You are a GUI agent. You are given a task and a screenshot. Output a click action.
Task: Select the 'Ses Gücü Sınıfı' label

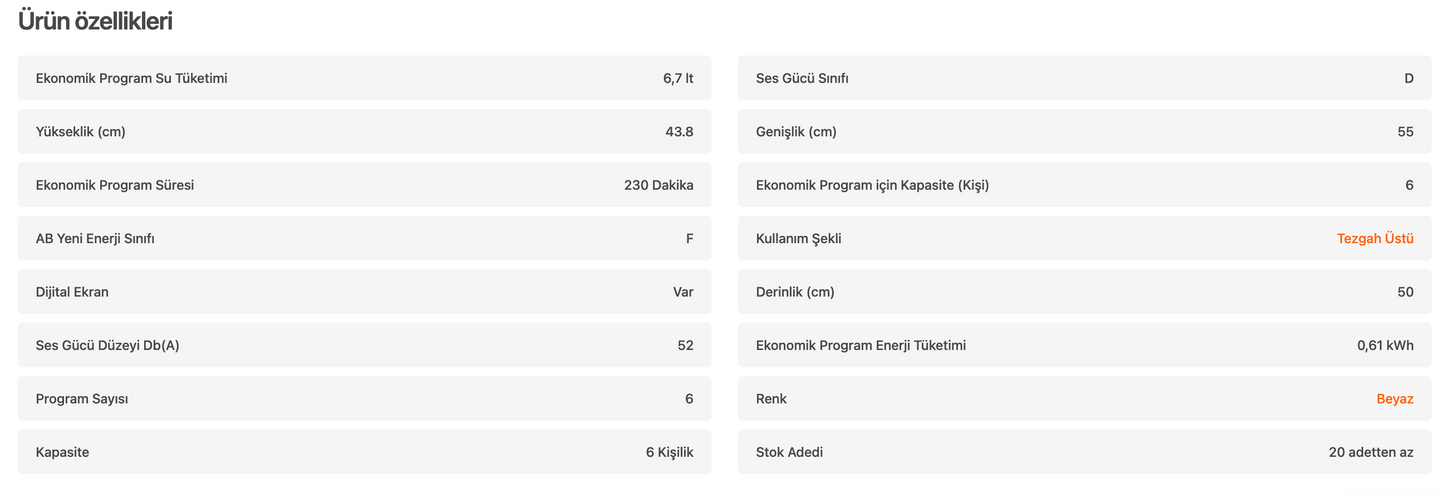pyautogui.click(x=802, y=78)
